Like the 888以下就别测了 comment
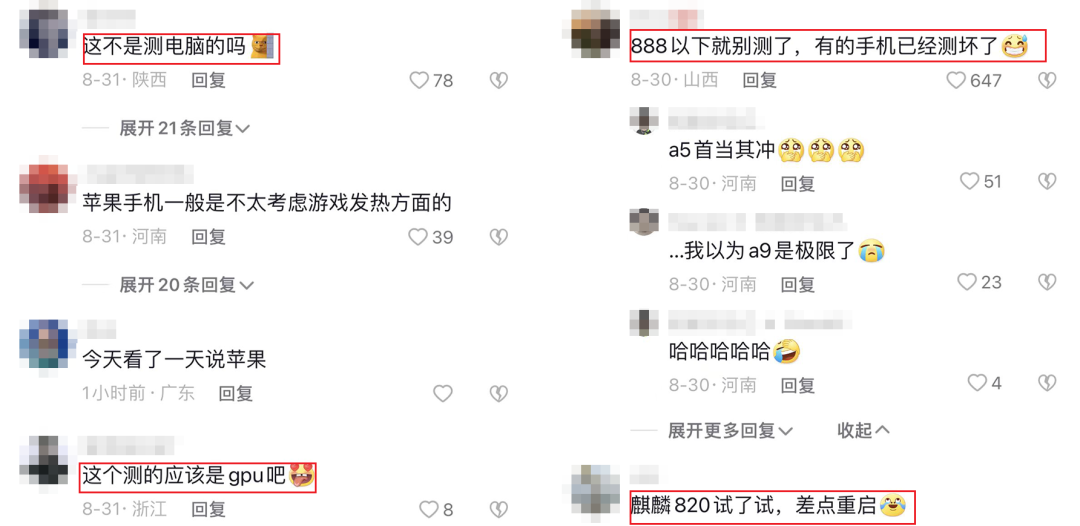Screen dimensions: 1080x526 (x=956, y=81)
